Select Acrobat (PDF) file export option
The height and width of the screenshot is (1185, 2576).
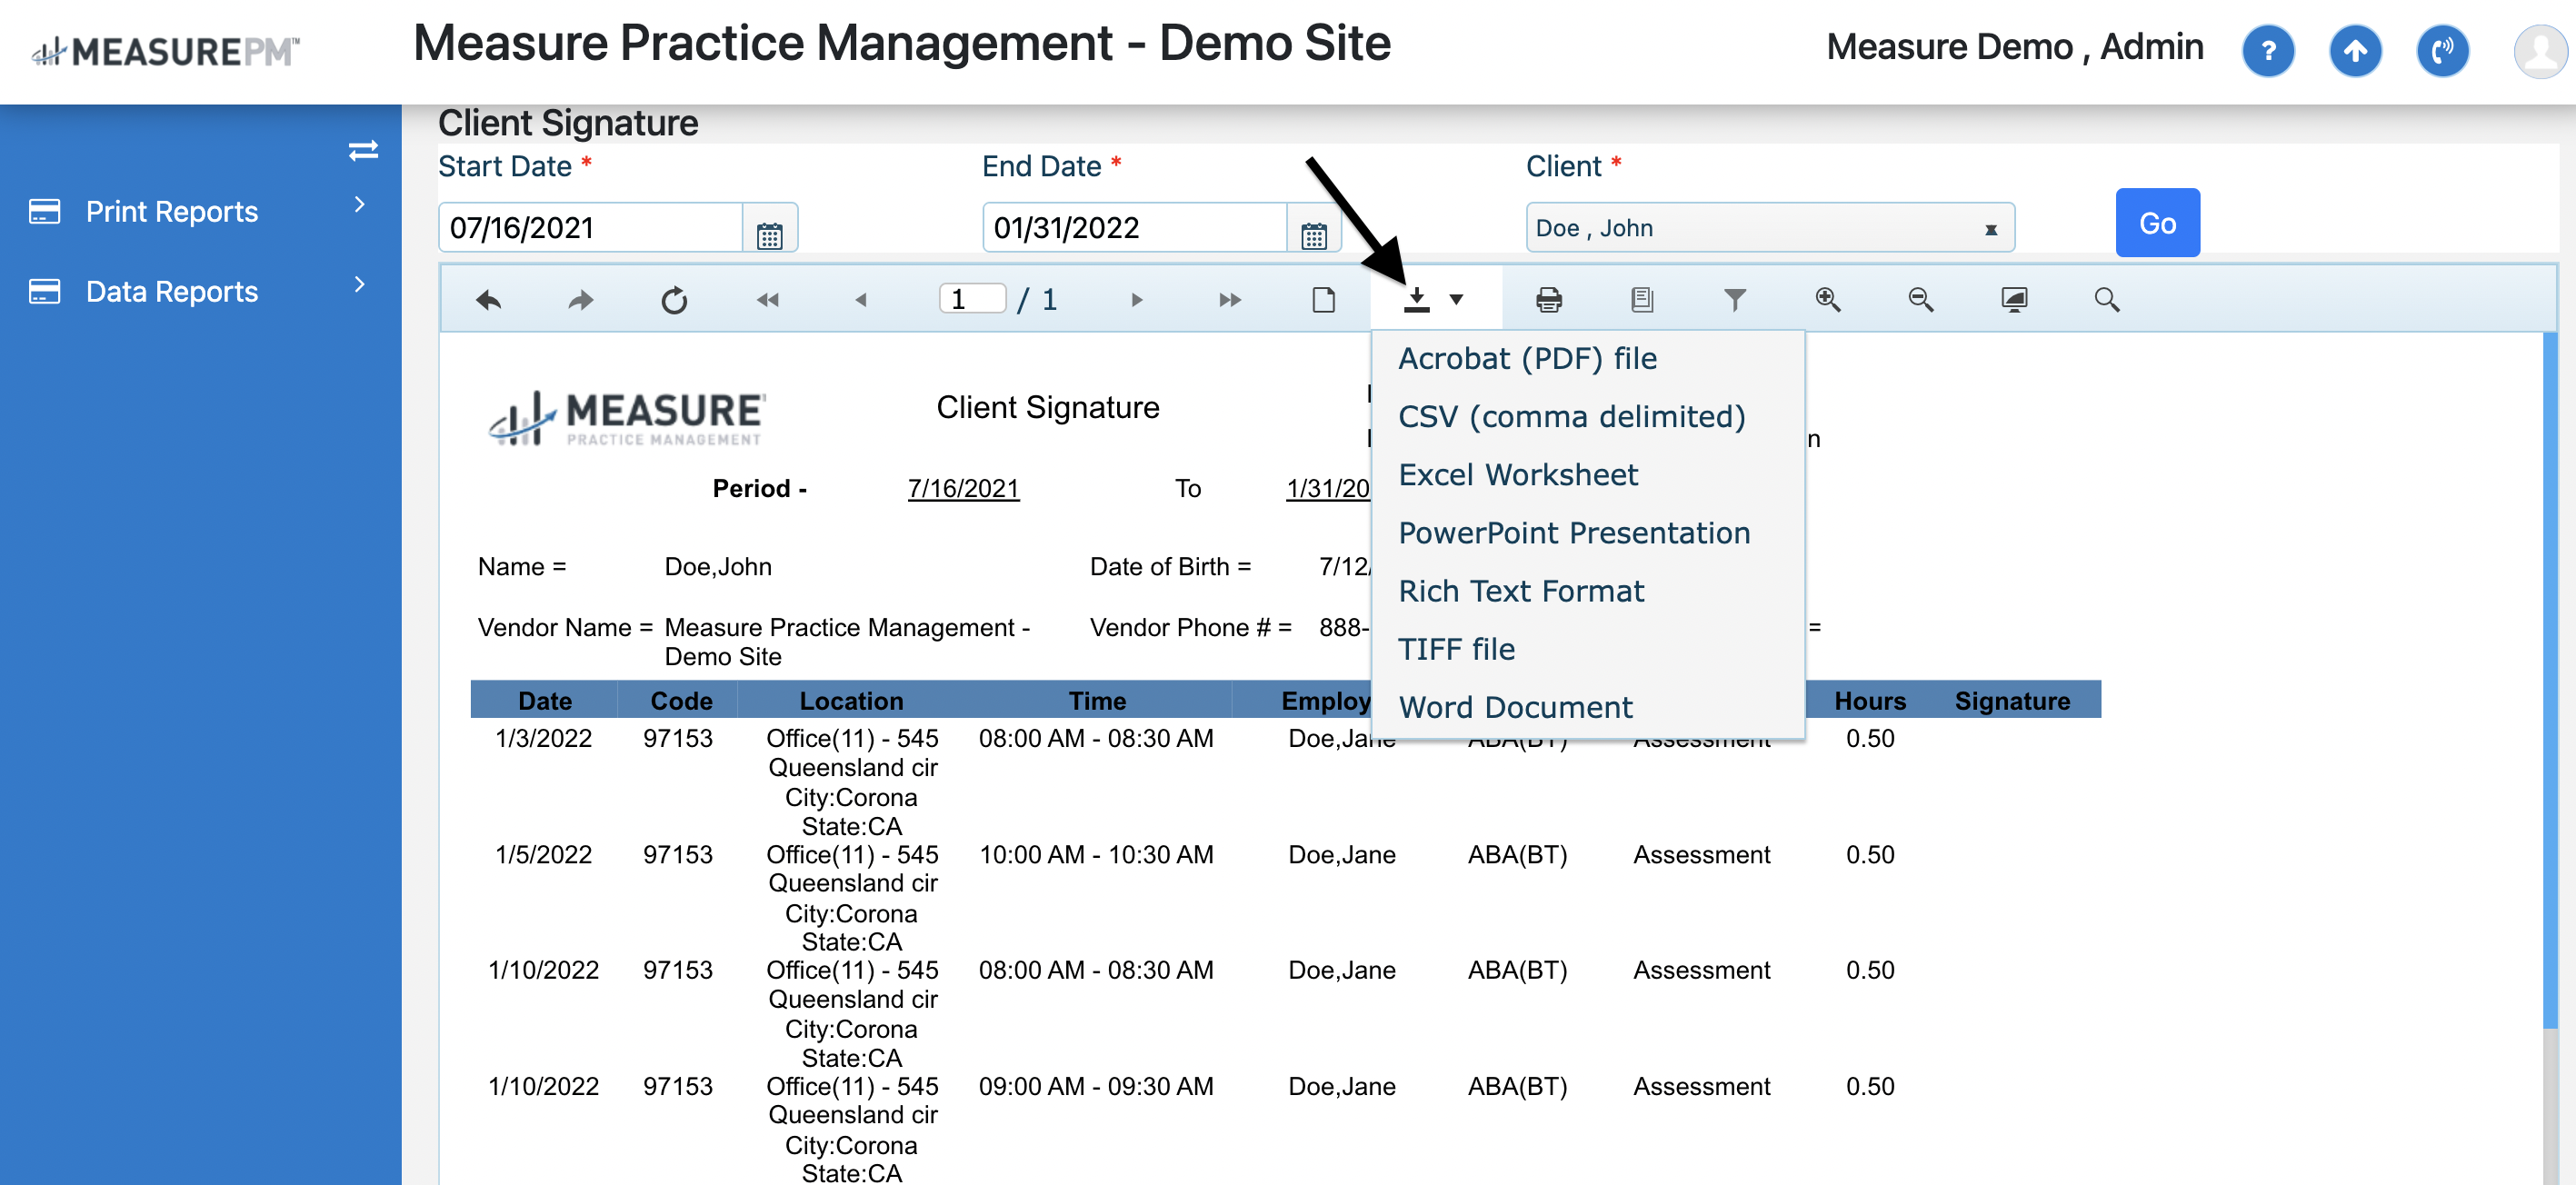pyautogui.click(x=1527, y=358)
